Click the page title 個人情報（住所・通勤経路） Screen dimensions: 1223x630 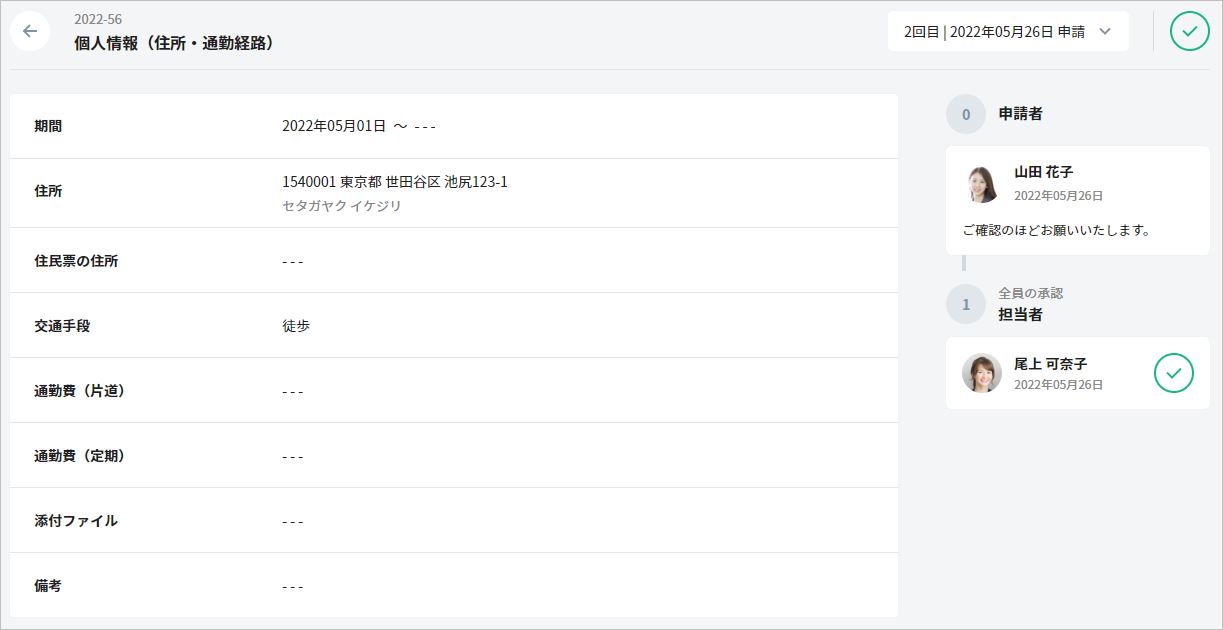pyautogui.click(x=174, y=43)
